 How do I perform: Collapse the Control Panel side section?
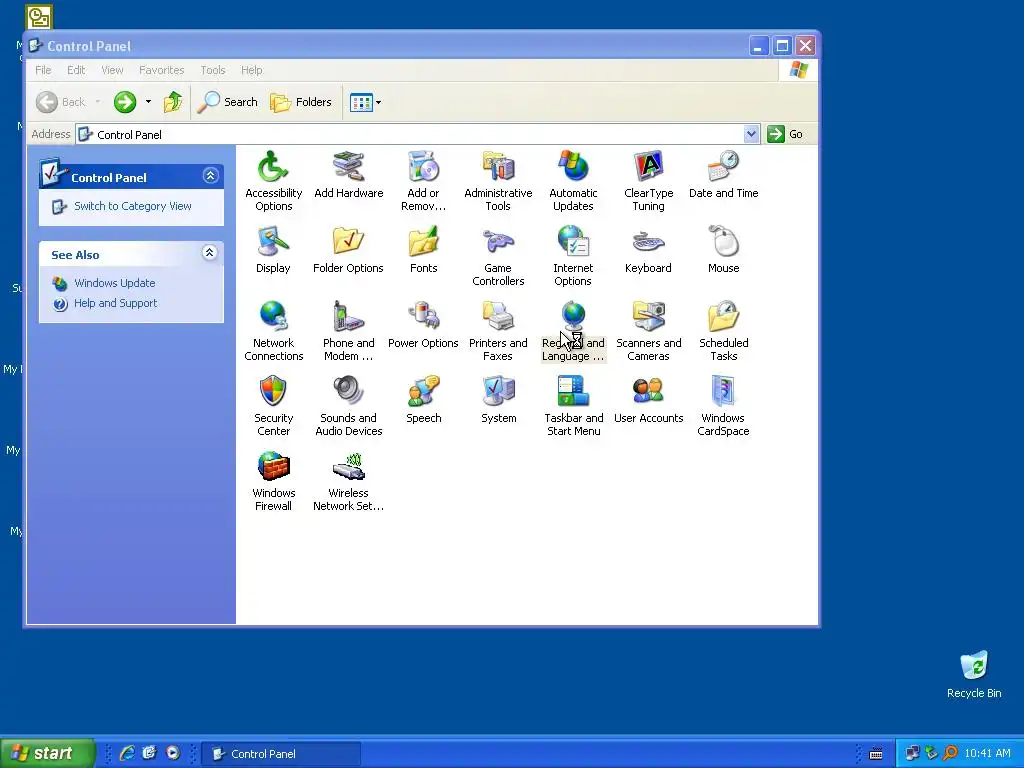(x=210, y=176)
